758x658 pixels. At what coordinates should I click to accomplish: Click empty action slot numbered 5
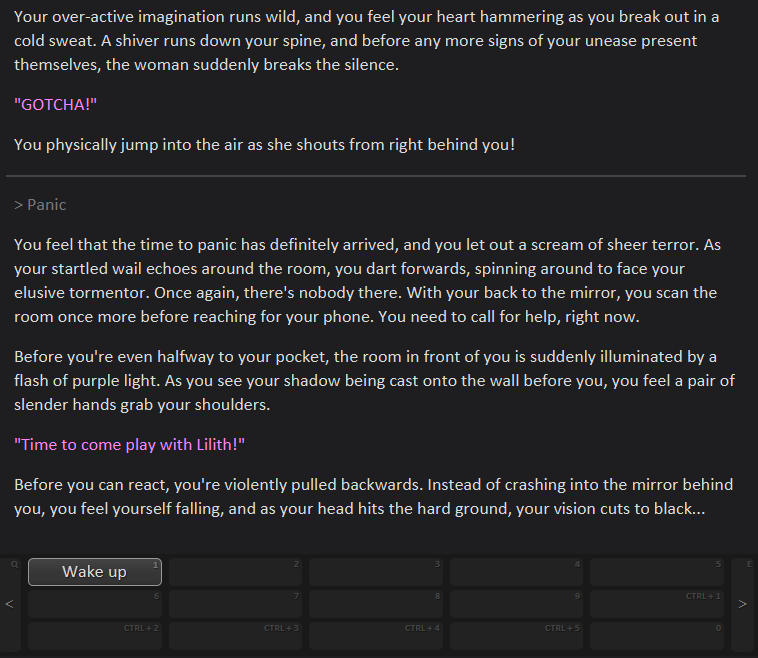coord(657,572)
